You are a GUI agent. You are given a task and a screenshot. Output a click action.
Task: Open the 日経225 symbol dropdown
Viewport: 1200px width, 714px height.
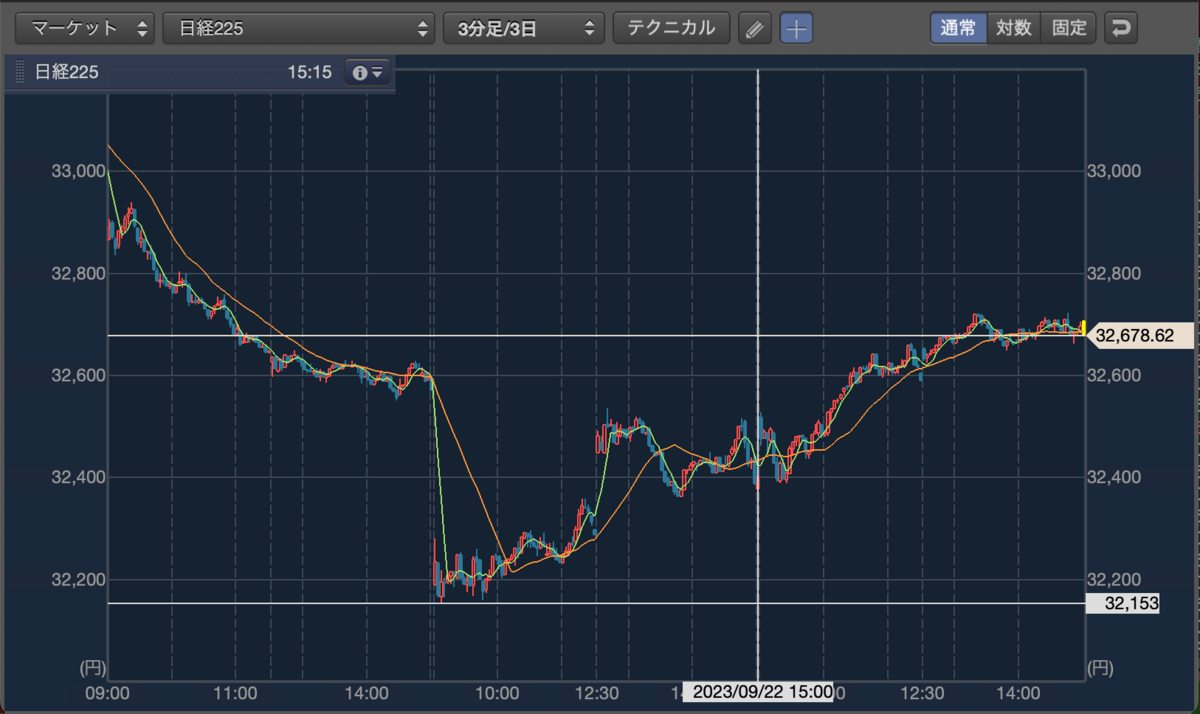(299, 28)
